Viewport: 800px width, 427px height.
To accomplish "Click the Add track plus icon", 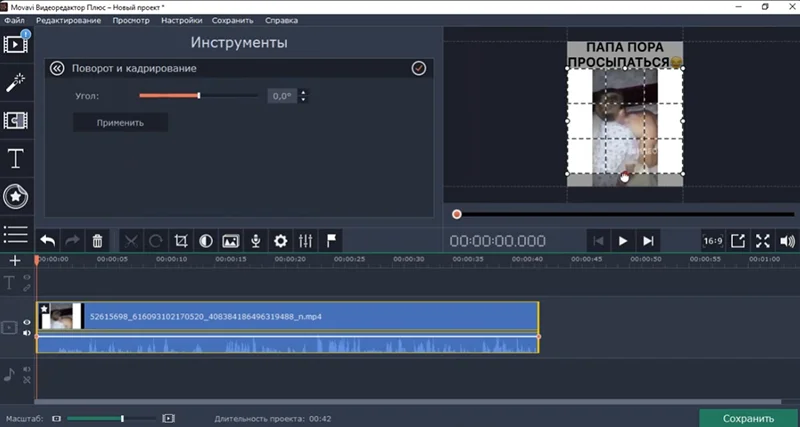I will tap(15, 261).
